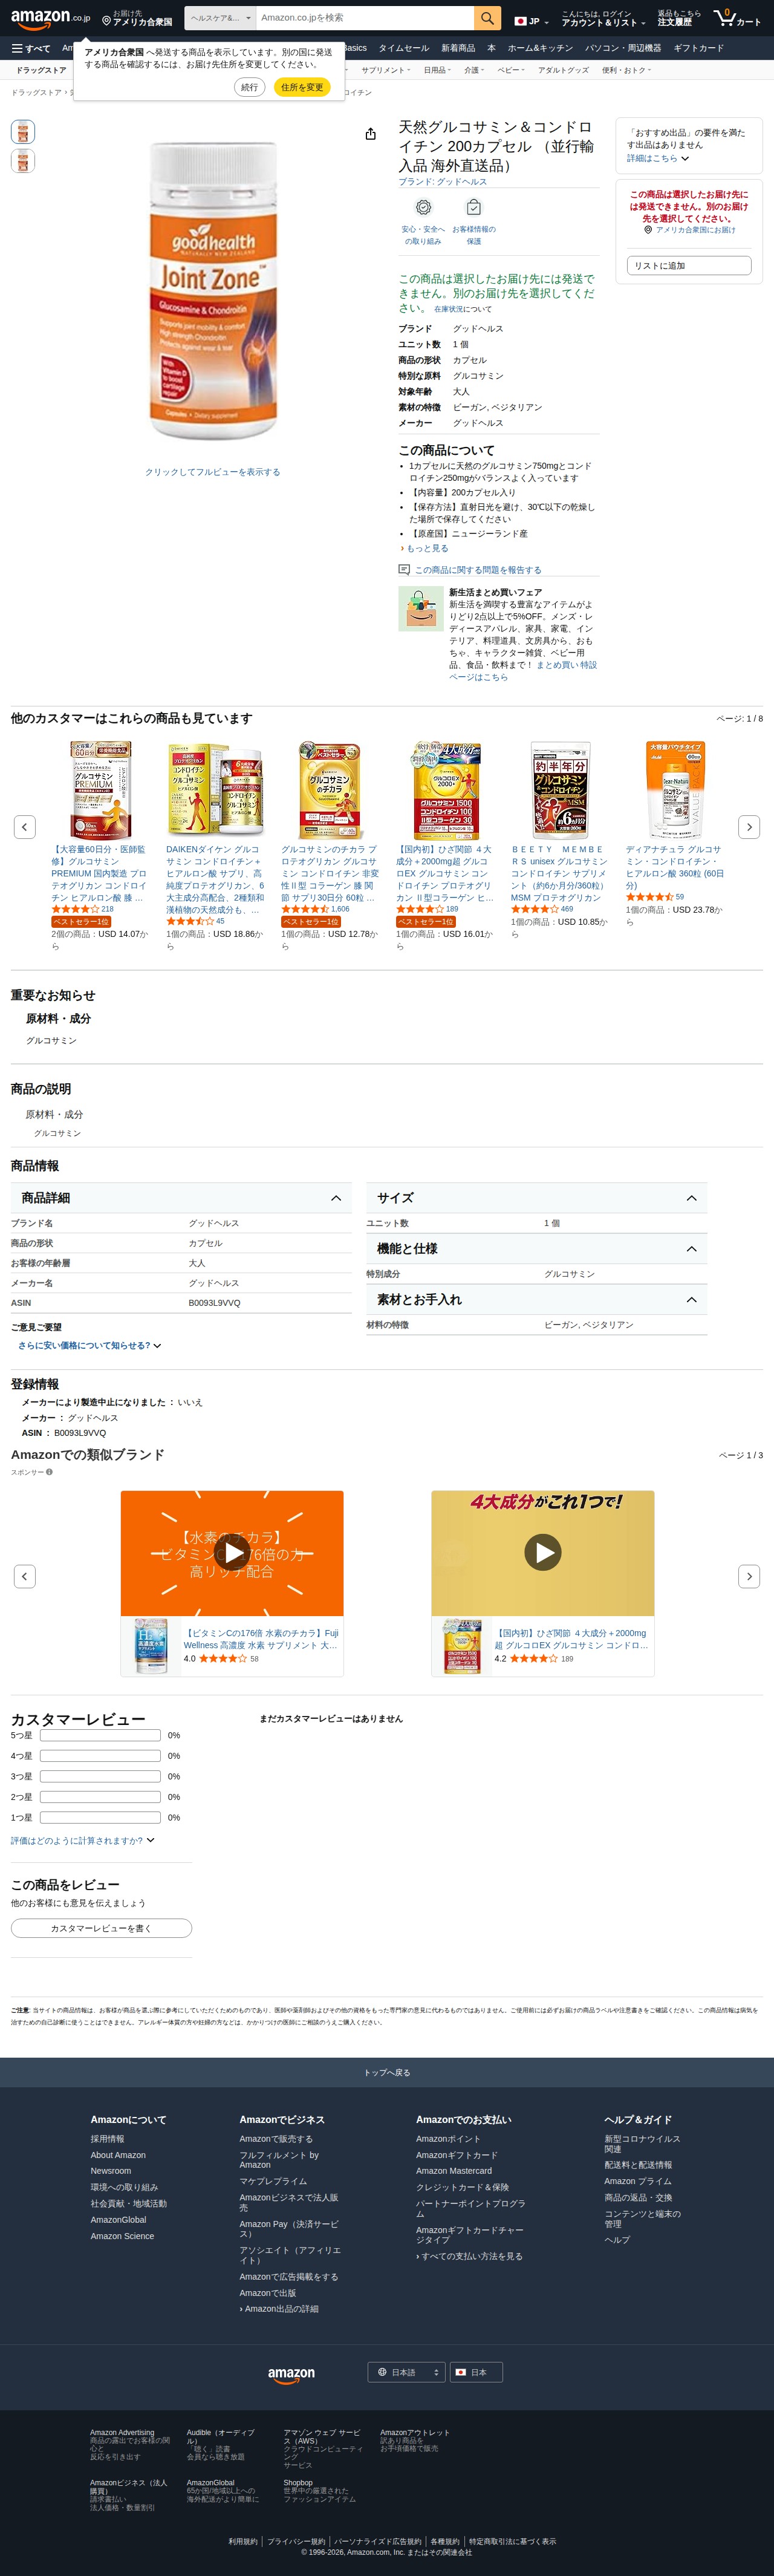
Task: Open the 配送料と配送情報 footer link
Action: click(638, 2165)
